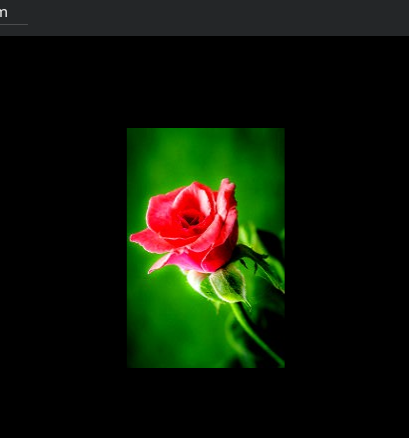
Task: Click the dark center of the rose
Action: pyautogui.click(x=191, y=220)
